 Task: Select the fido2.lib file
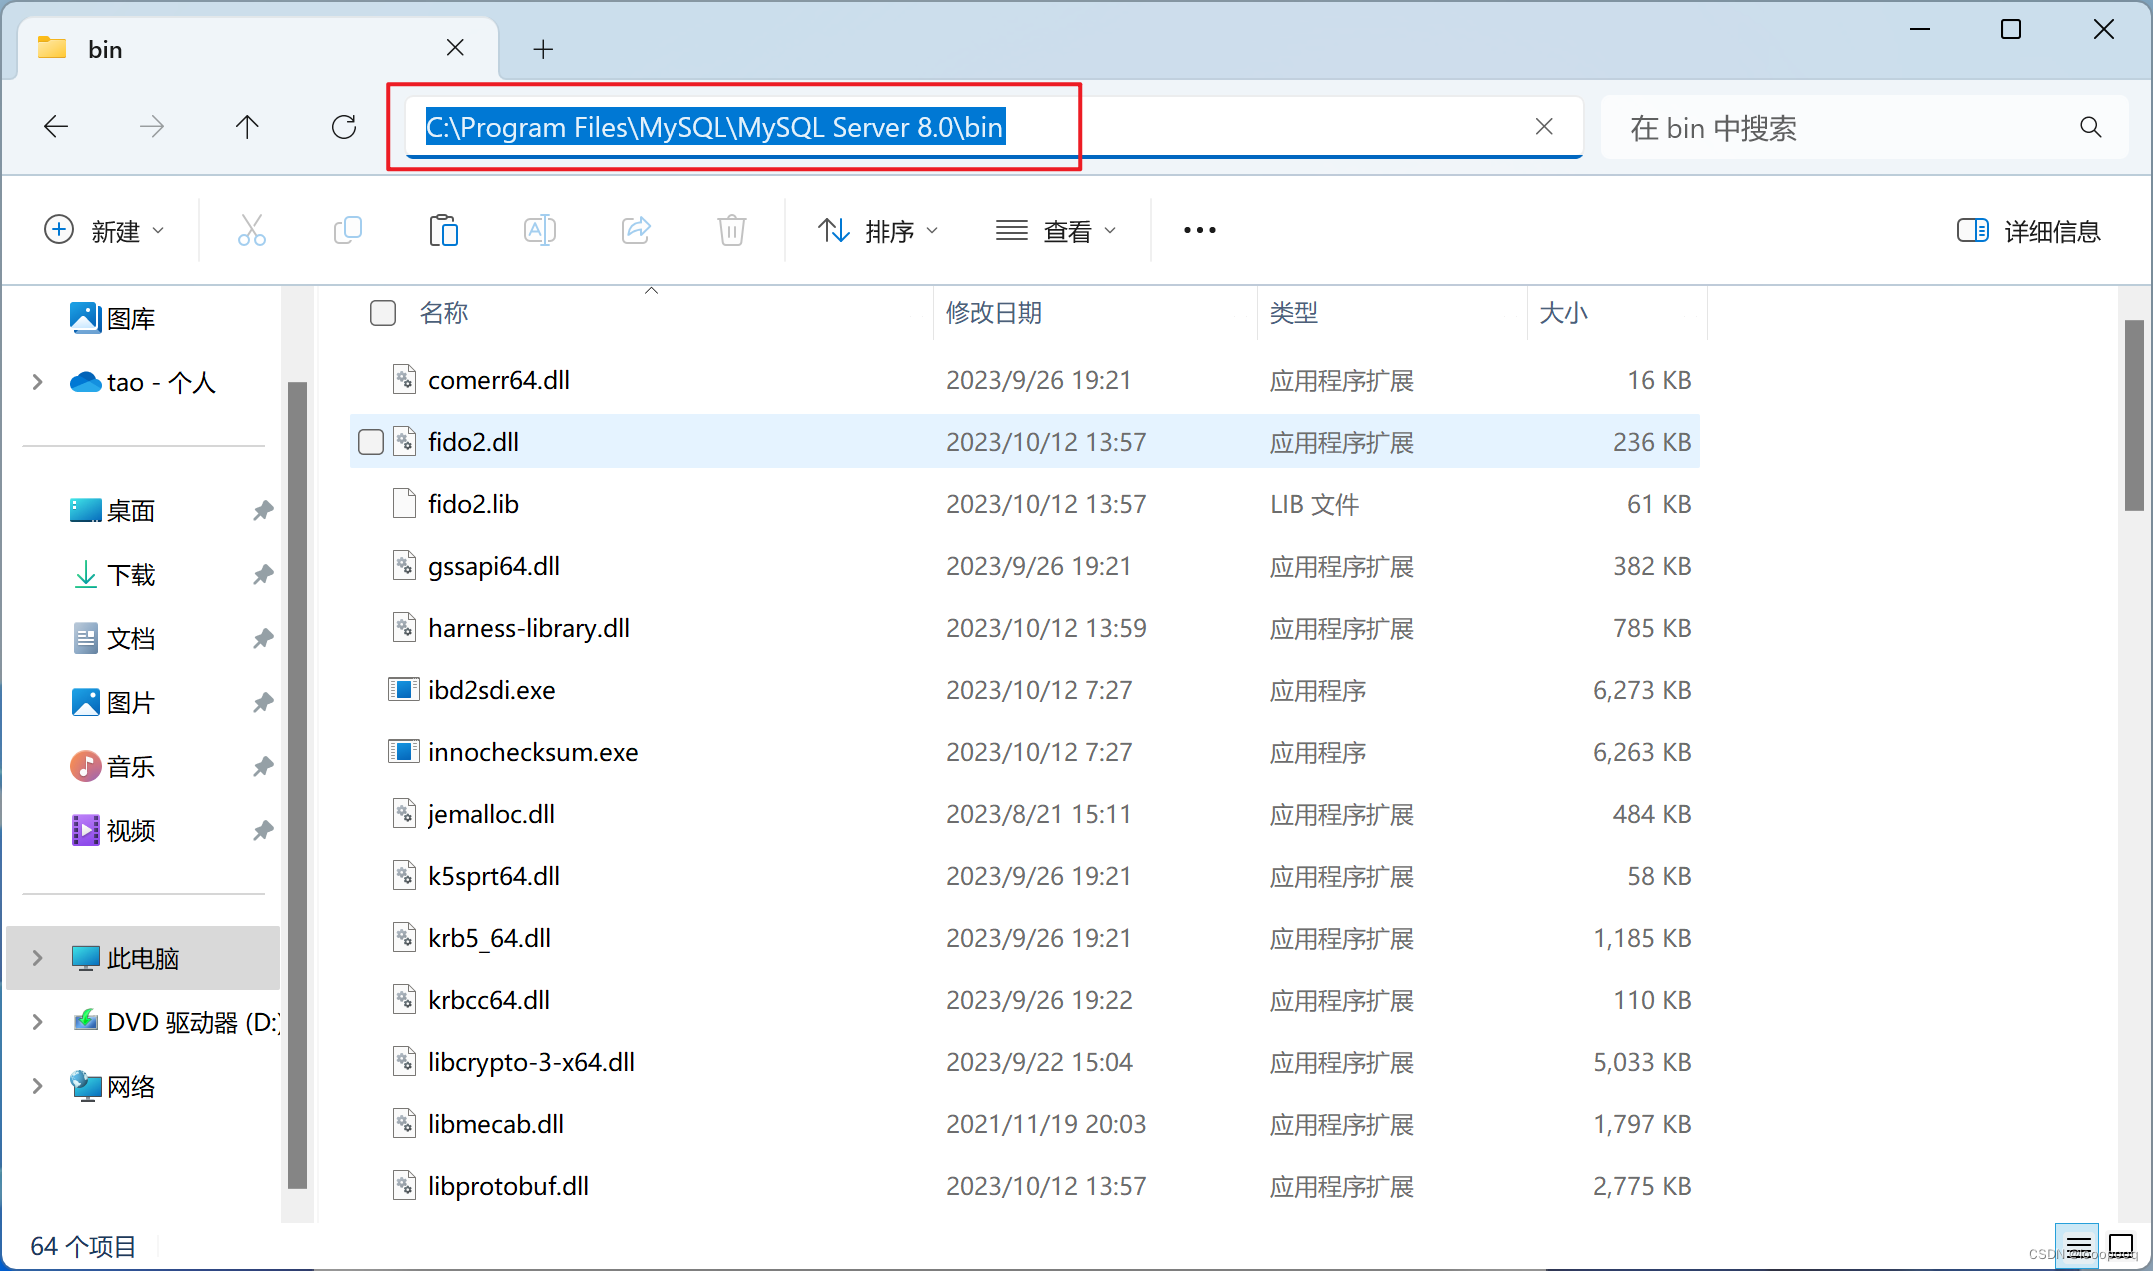[1025, 504]
